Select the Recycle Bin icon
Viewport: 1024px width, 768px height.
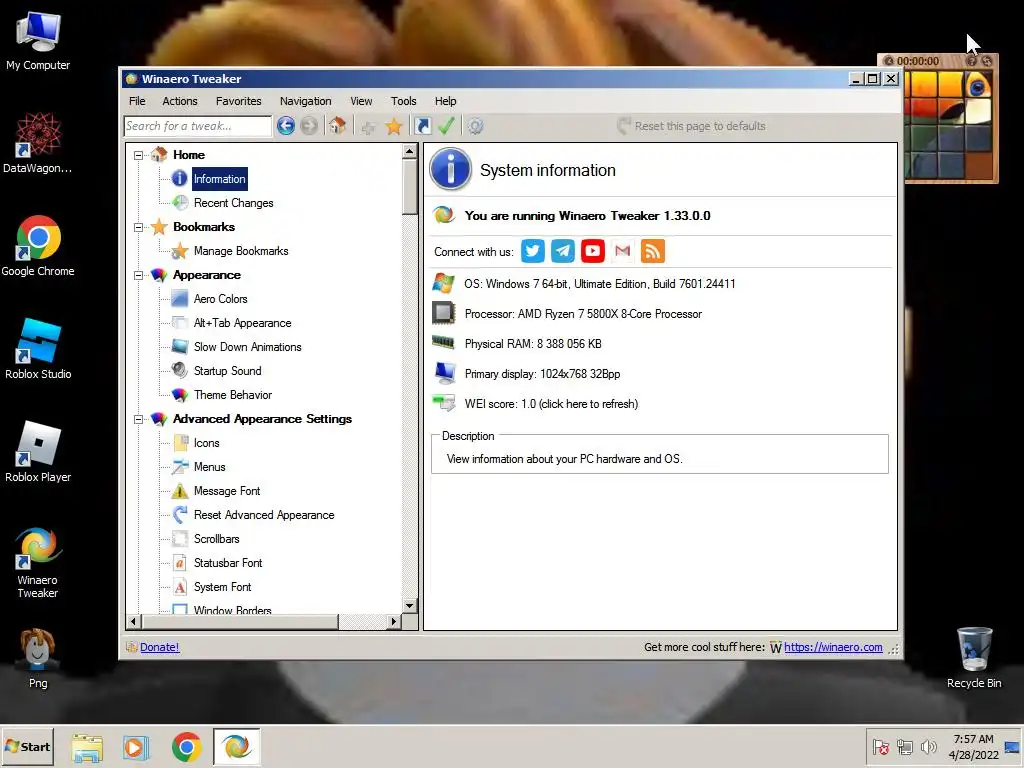coord(974,658)
